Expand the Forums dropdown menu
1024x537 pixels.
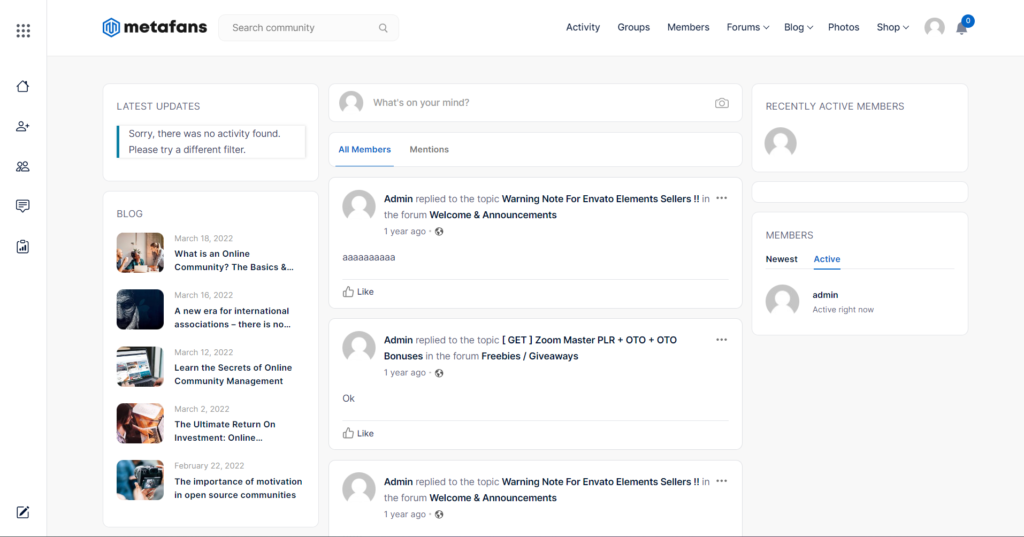[747, 28]
